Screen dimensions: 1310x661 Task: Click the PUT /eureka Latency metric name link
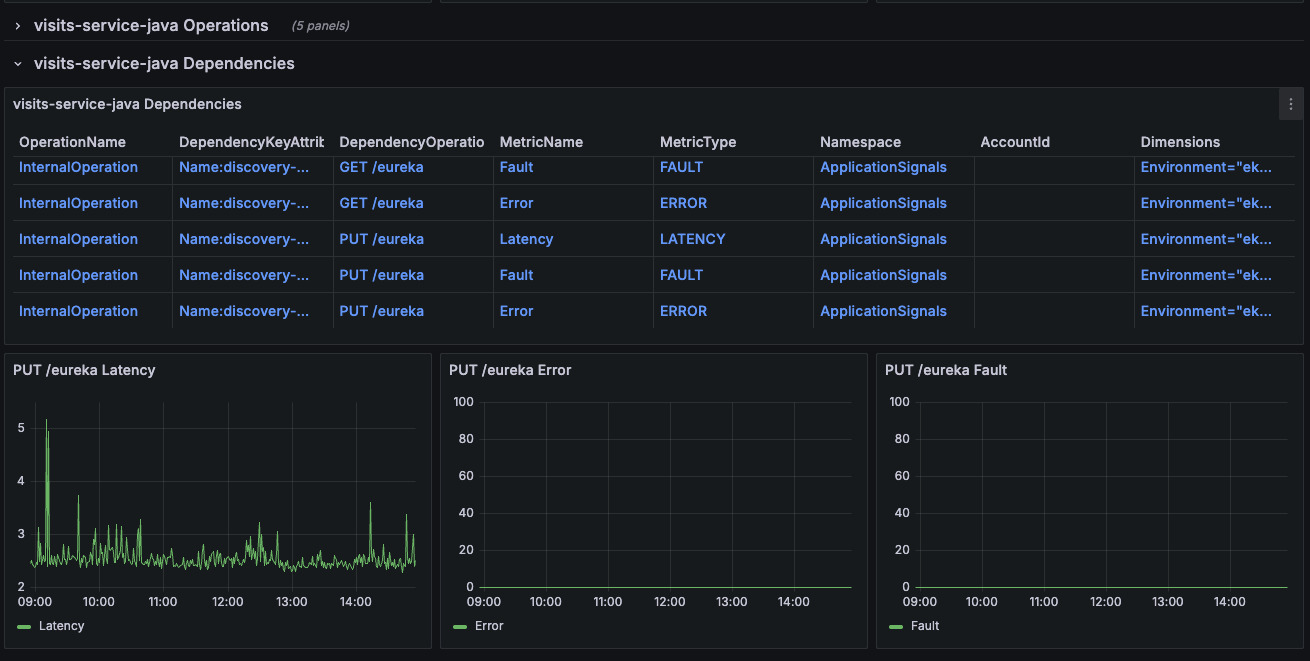click(x=526, y=239)
